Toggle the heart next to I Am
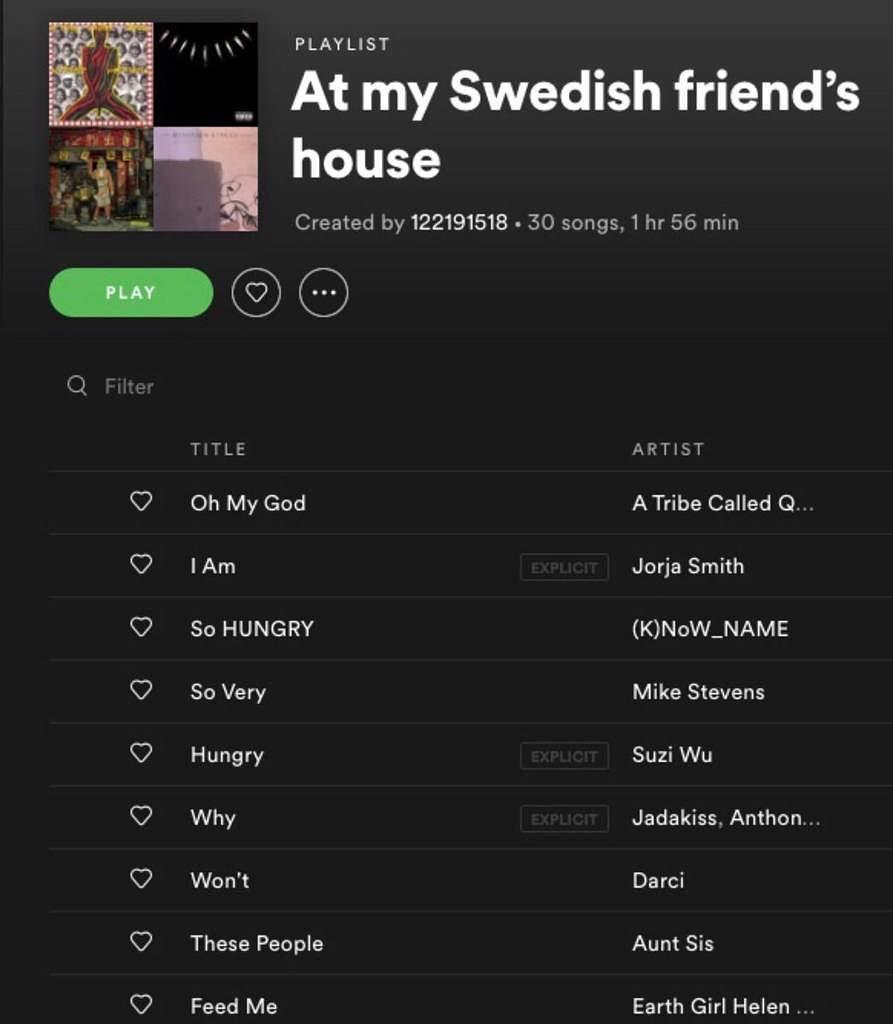 point(141,564)
